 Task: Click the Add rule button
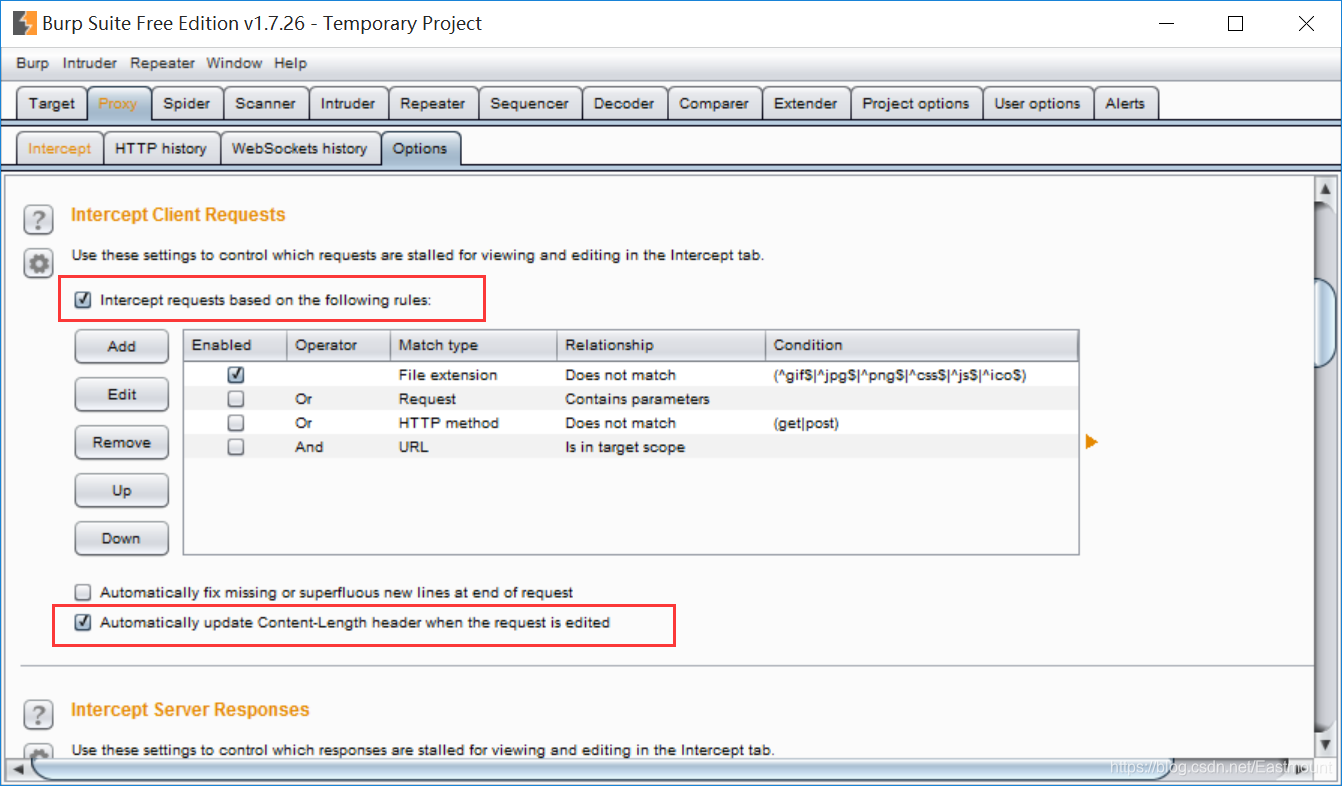point(122,346)
